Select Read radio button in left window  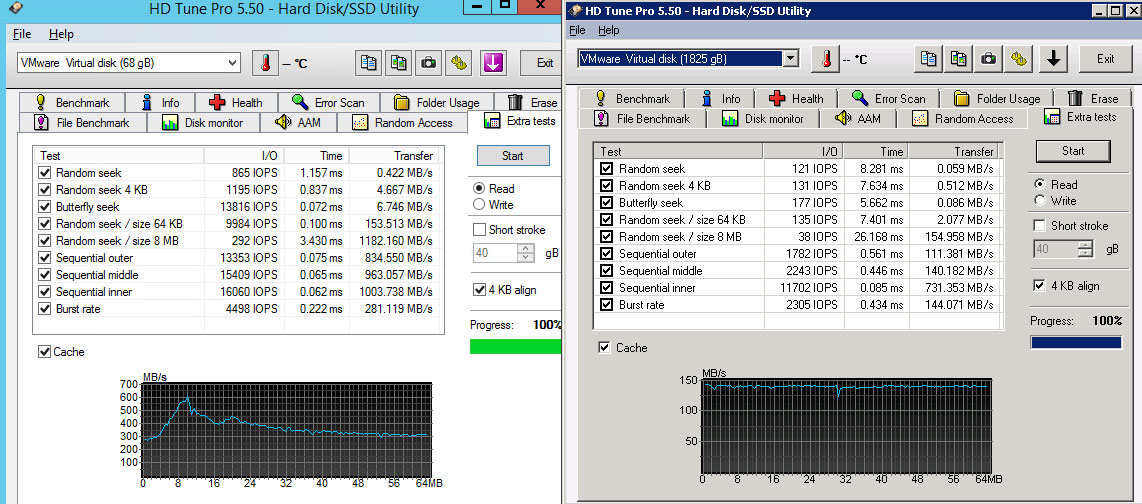(479, 188)
